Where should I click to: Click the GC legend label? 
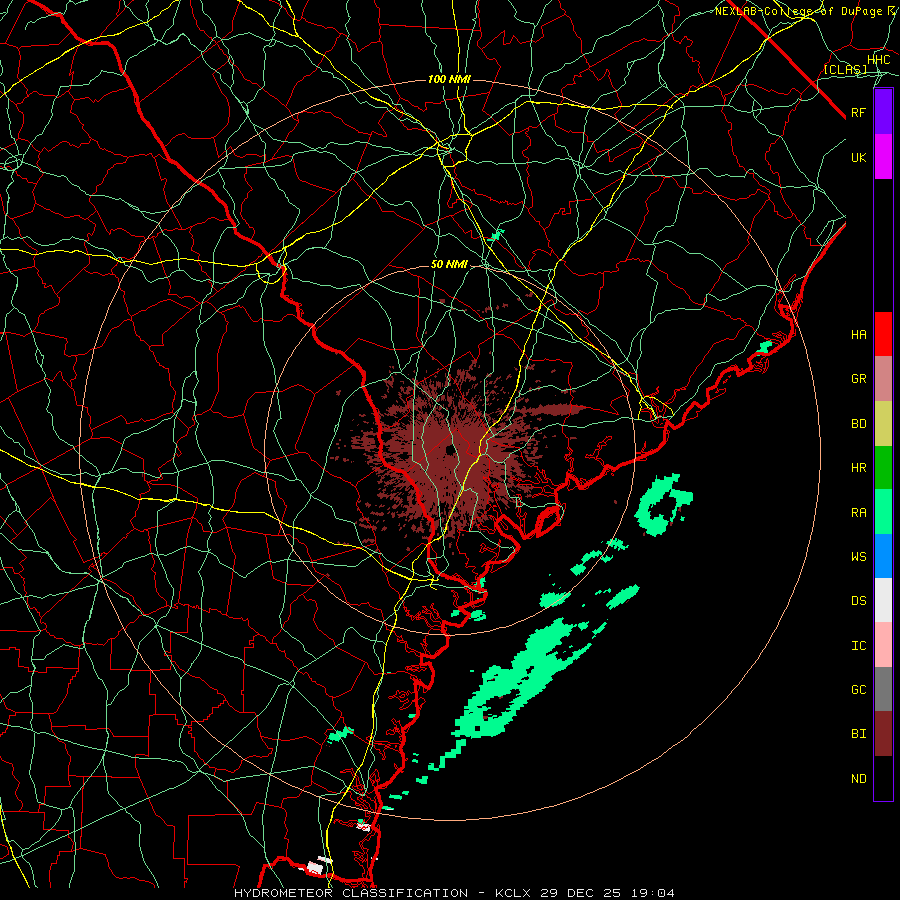tap(859, 689)
